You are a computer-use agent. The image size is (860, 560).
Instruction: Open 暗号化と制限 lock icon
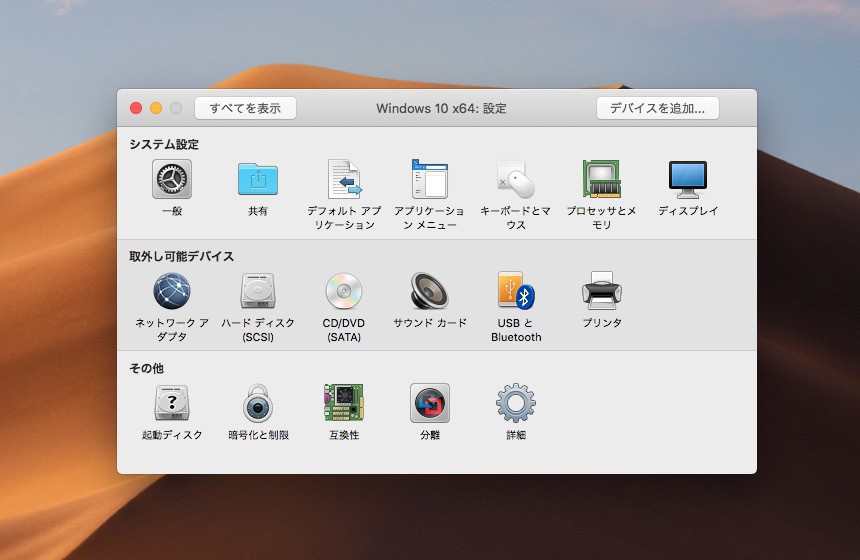point(258,403)
